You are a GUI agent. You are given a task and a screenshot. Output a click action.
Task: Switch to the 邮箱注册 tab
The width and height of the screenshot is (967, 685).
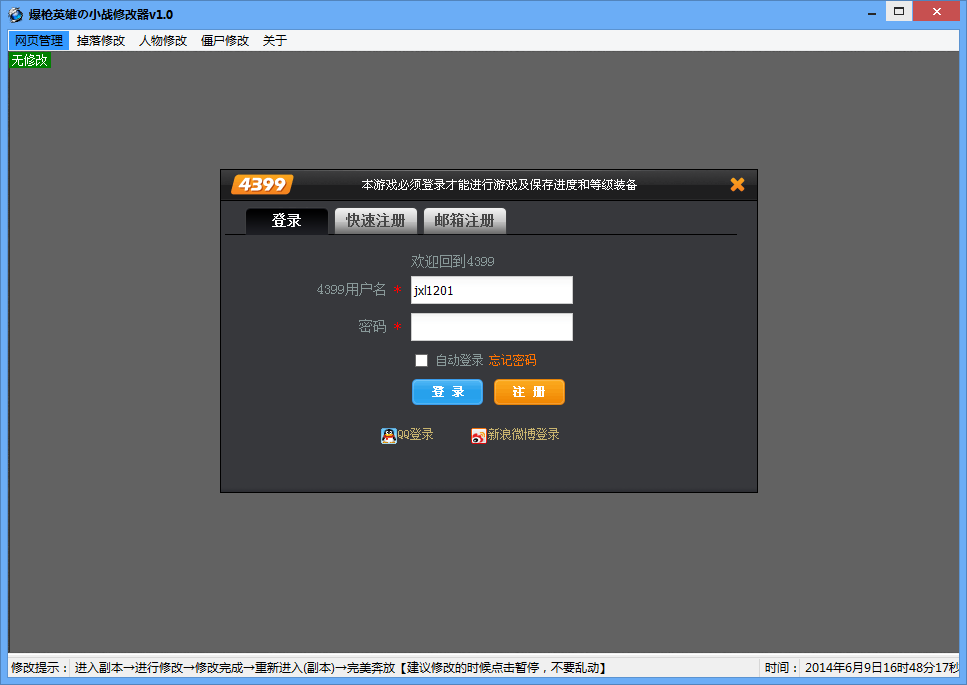[x=464, y=221]
